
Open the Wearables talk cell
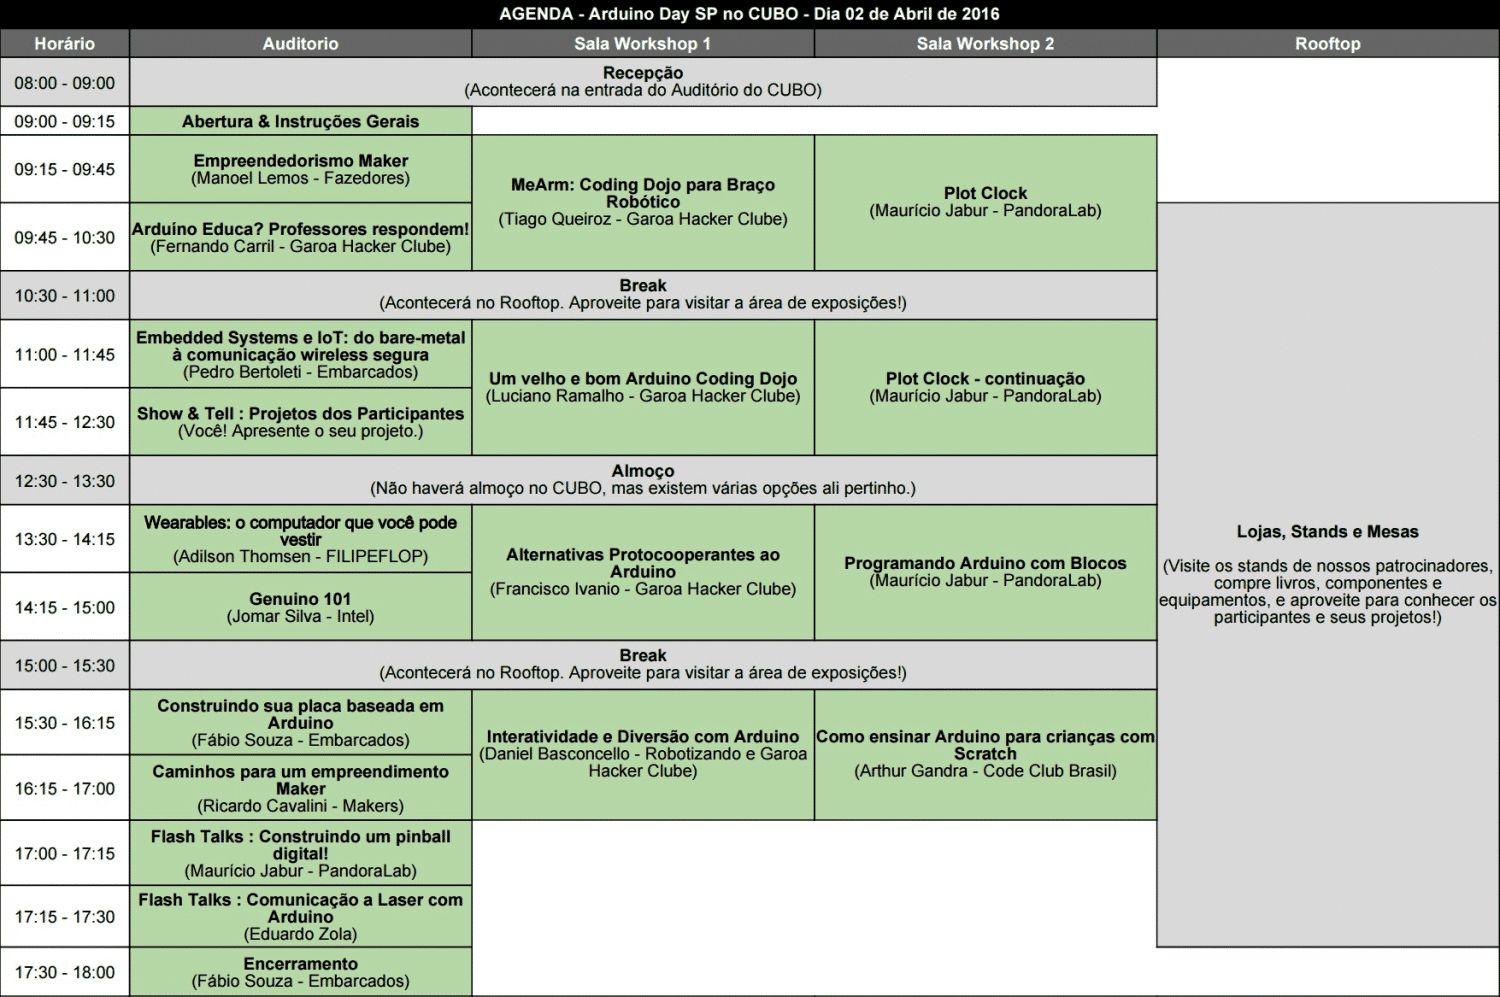pos(300,539)
